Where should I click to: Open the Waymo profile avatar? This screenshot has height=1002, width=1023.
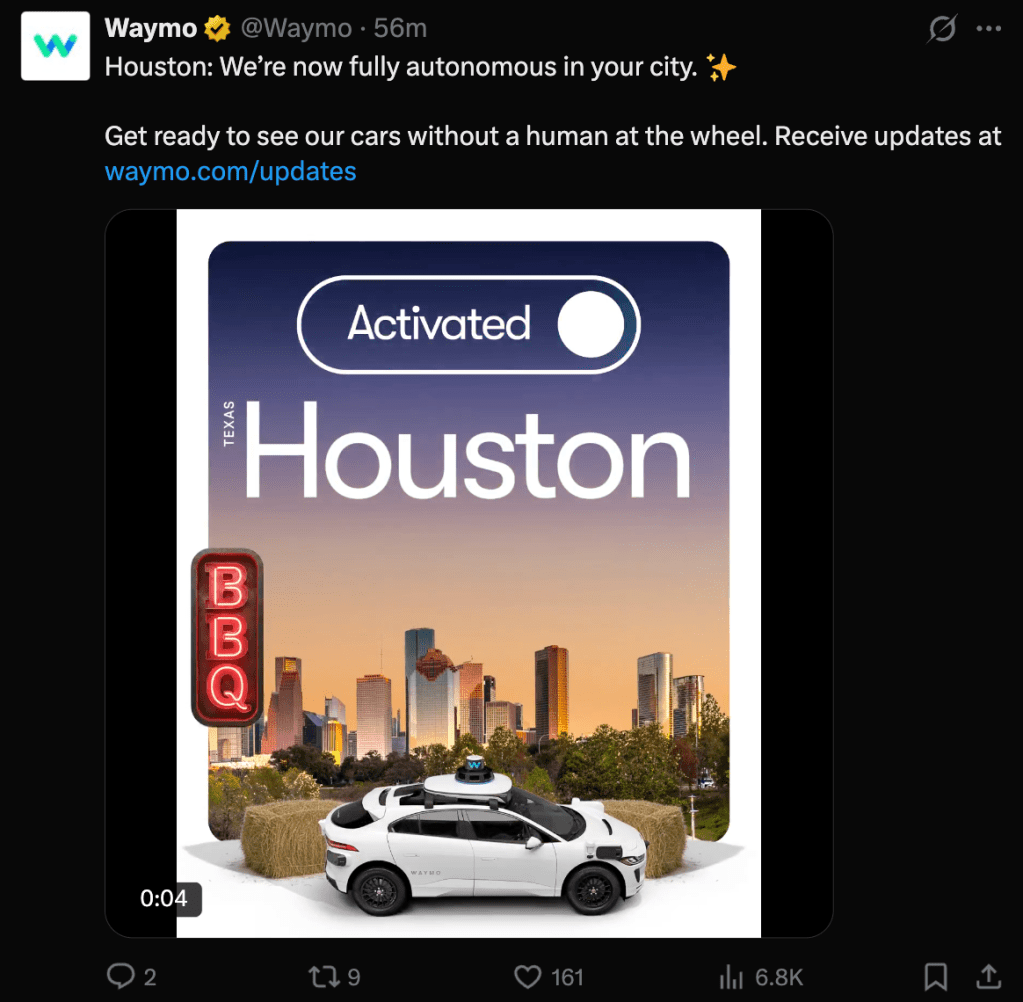coord(55,46)
